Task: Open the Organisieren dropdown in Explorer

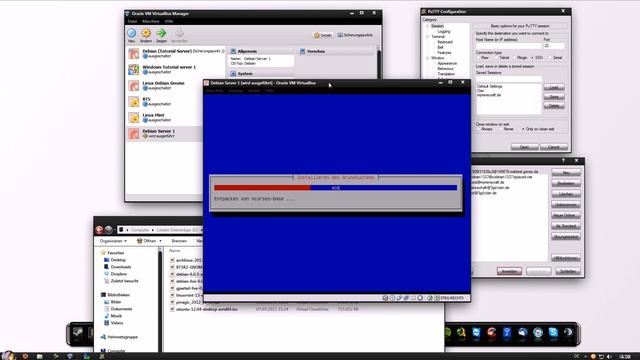Action: pos(113,241)
